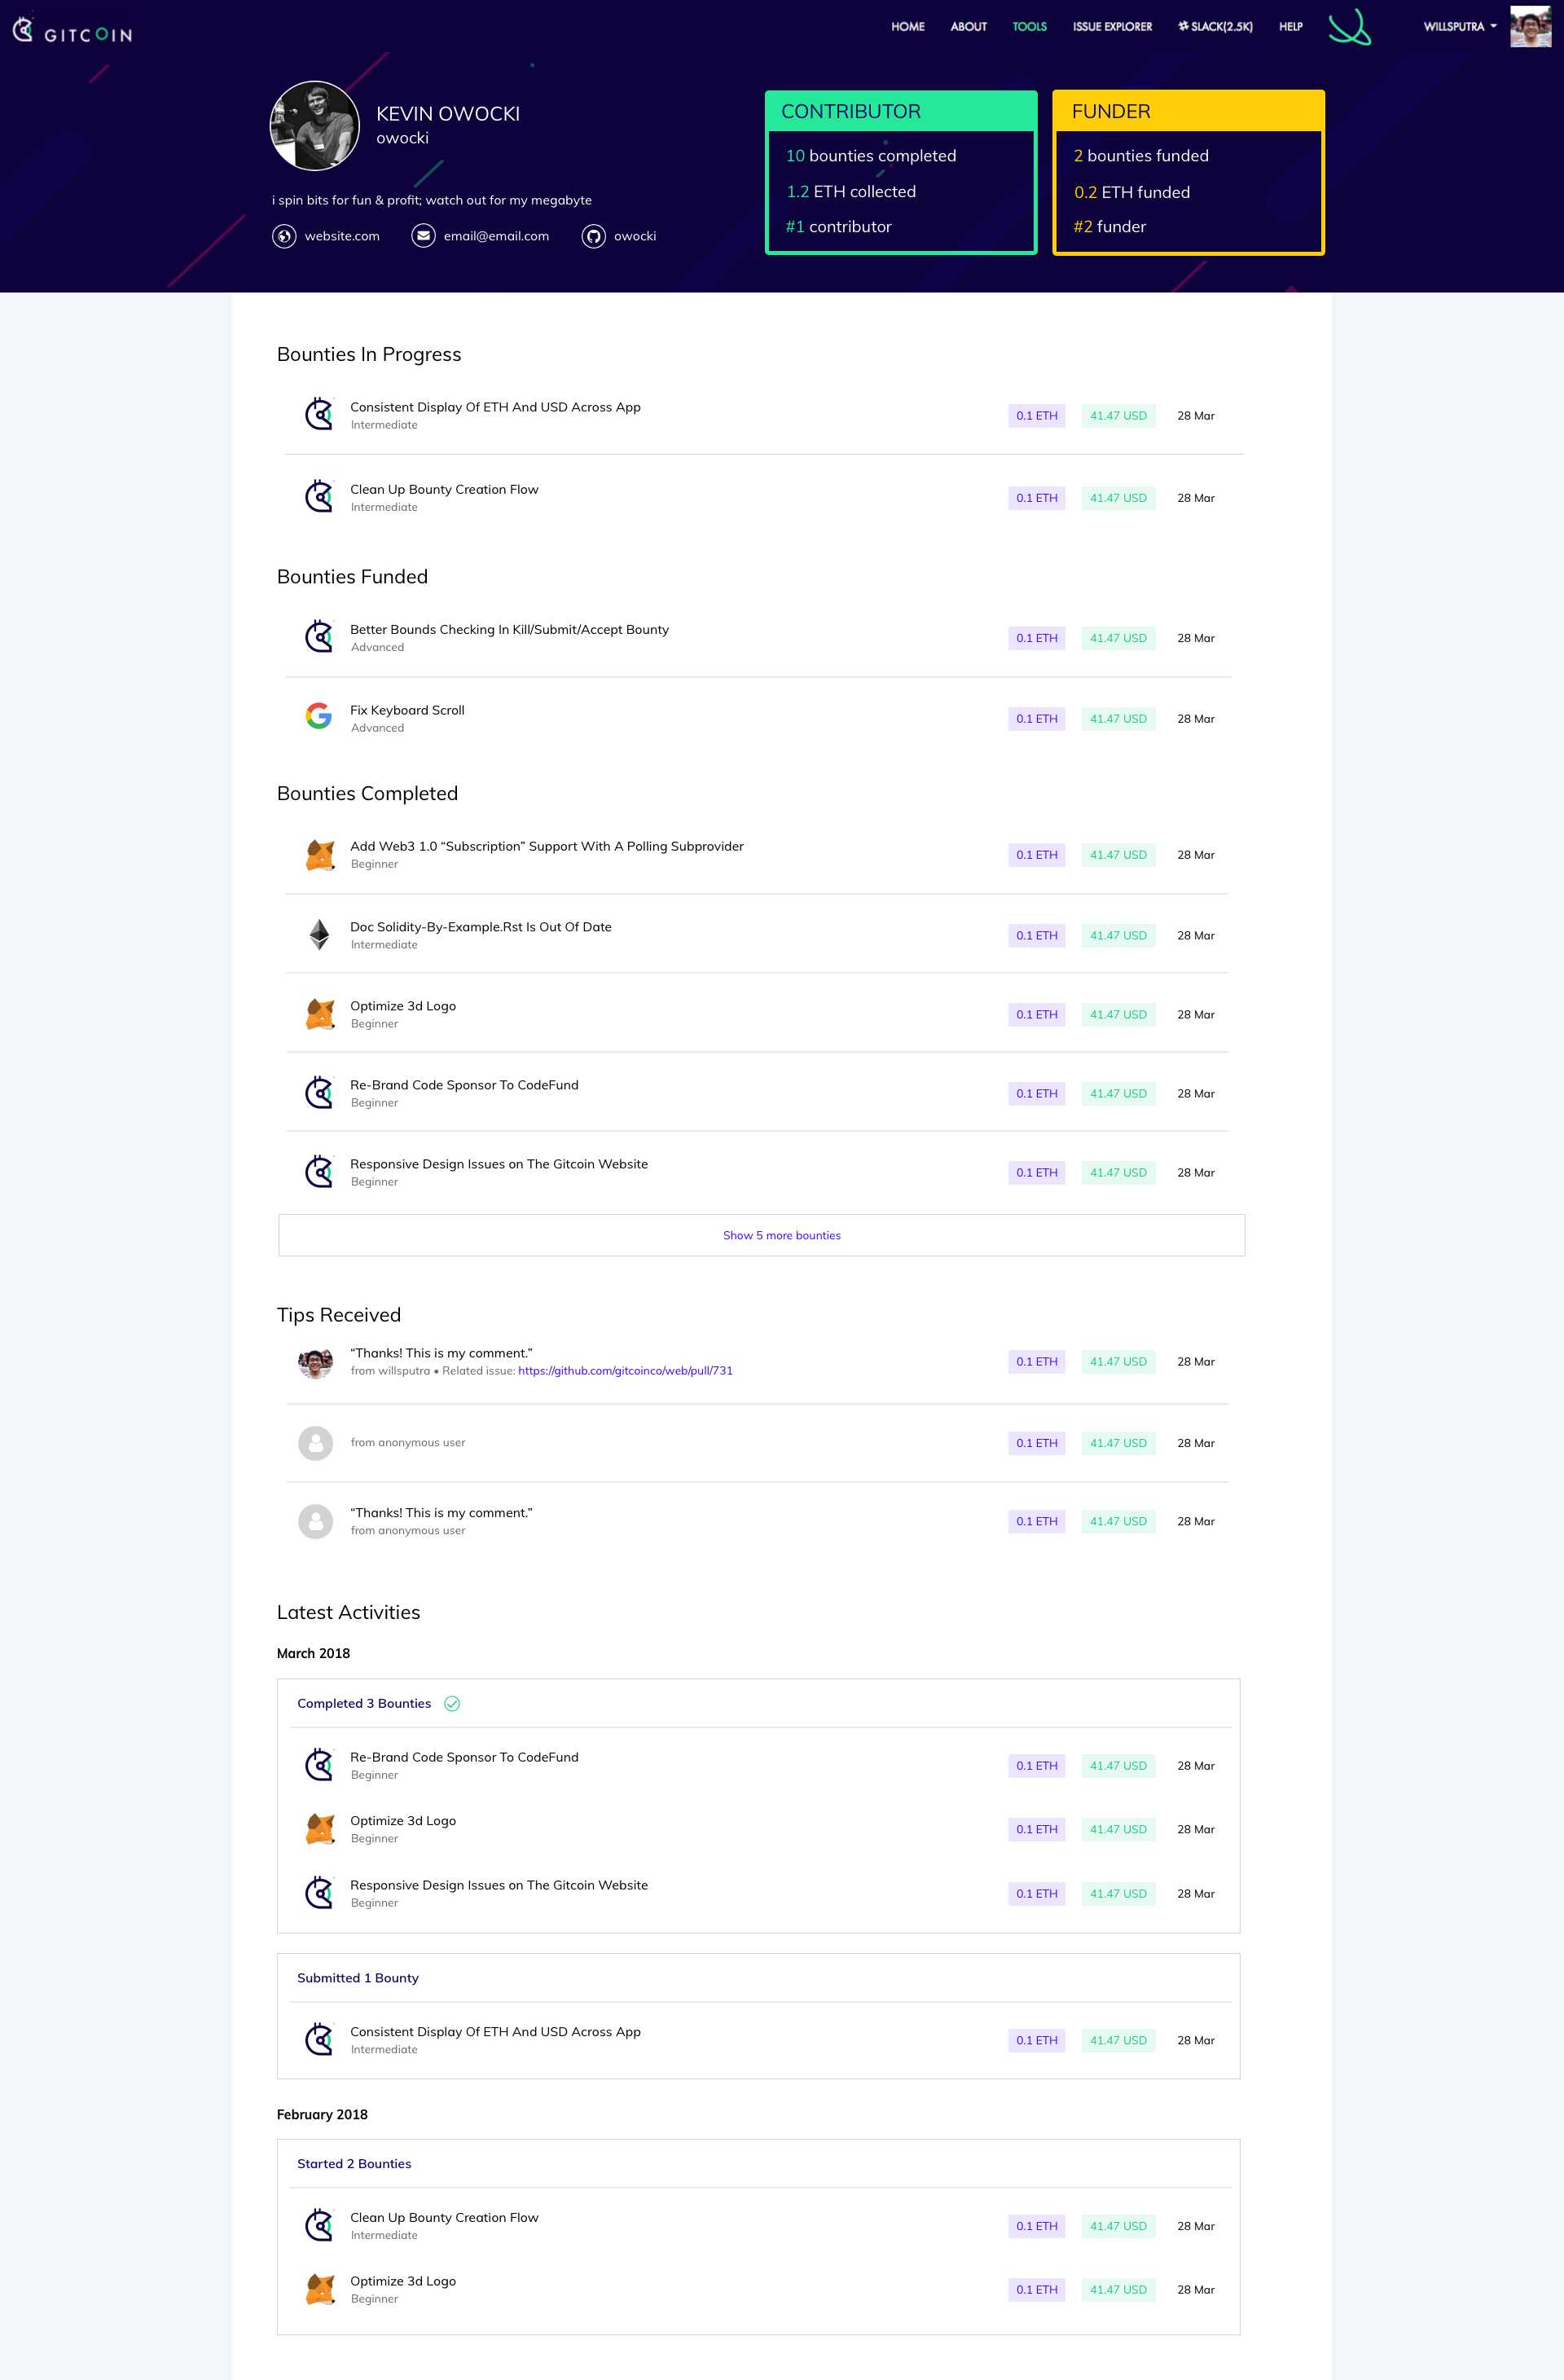Screen dimensions: 1564x2380
Task: Follow the gitcoinco/web/pull/731 link
Action: pyautogui.click(x=626, y=1371)
